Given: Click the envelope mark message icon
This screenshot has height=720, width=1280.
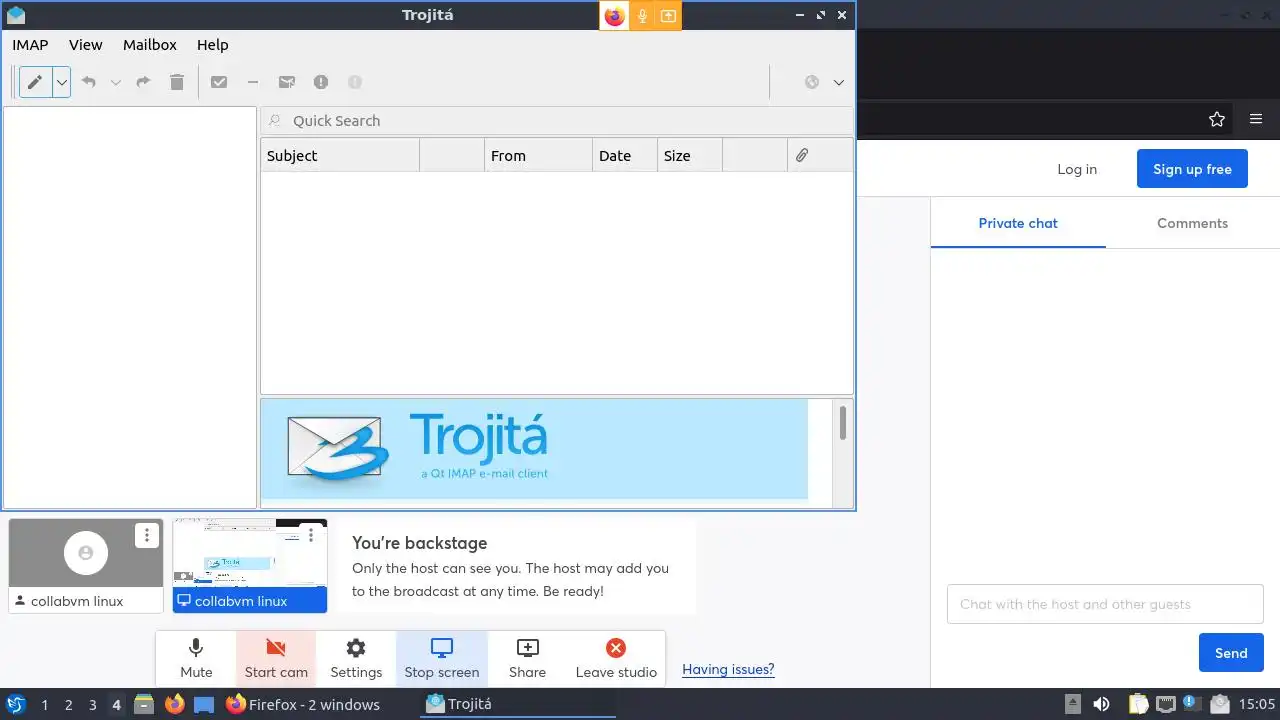Looking at the screenshot, I should [x=287, y=82].
